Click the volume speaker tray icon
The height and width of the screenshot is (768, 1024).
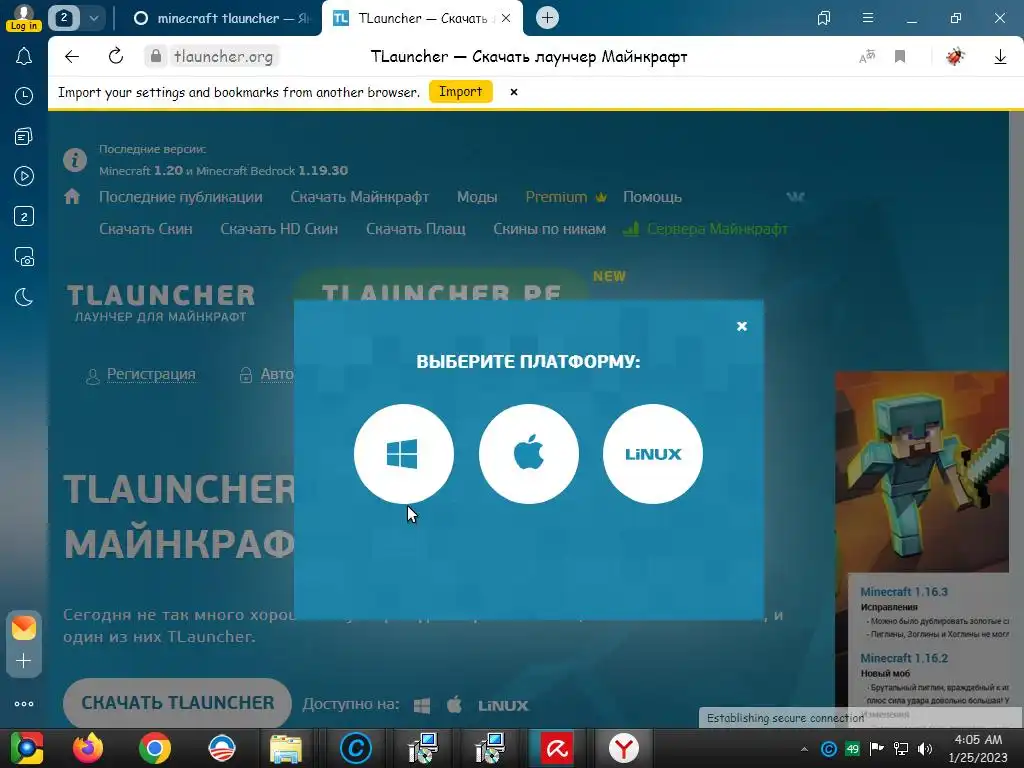pos(925,749)
